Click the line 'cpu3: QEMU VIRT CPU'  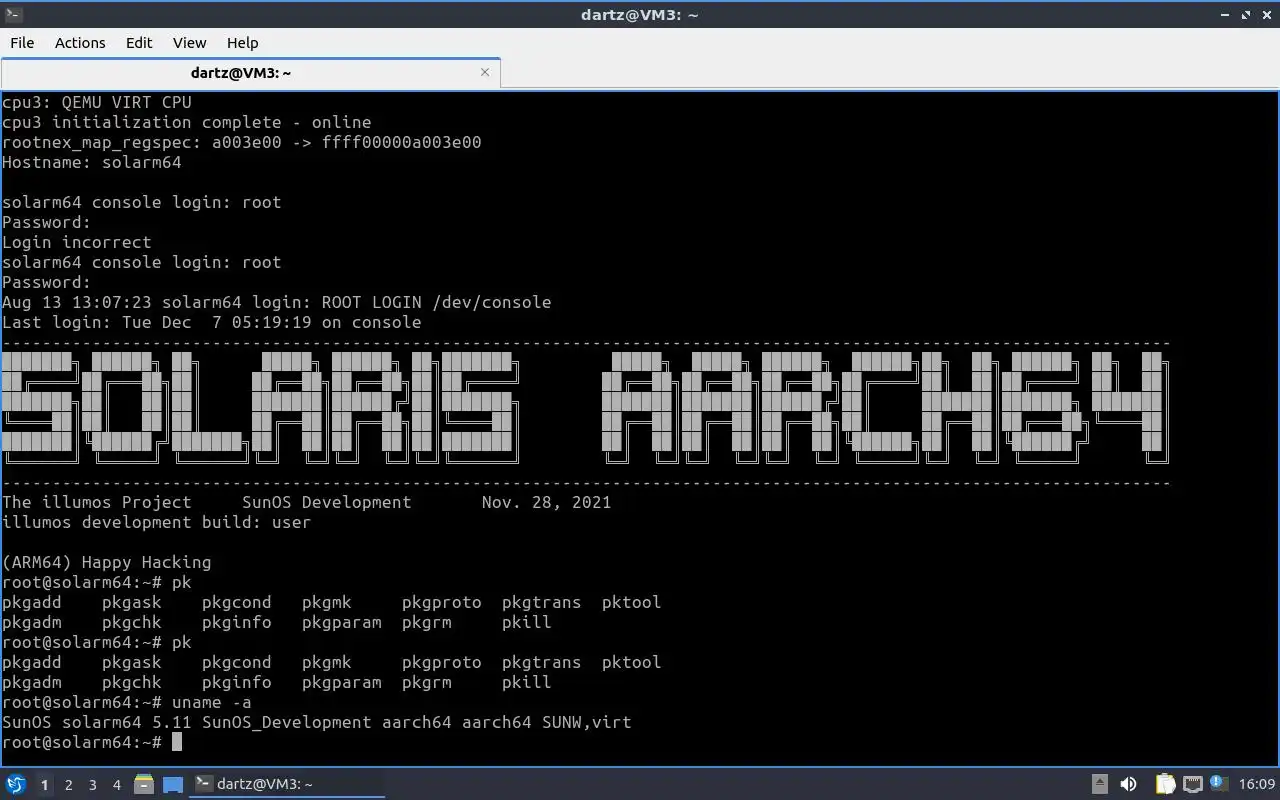point(97,102)
